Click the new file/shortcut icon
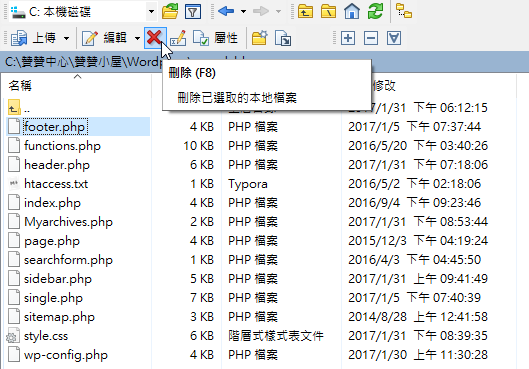 (x=283, y=38)
